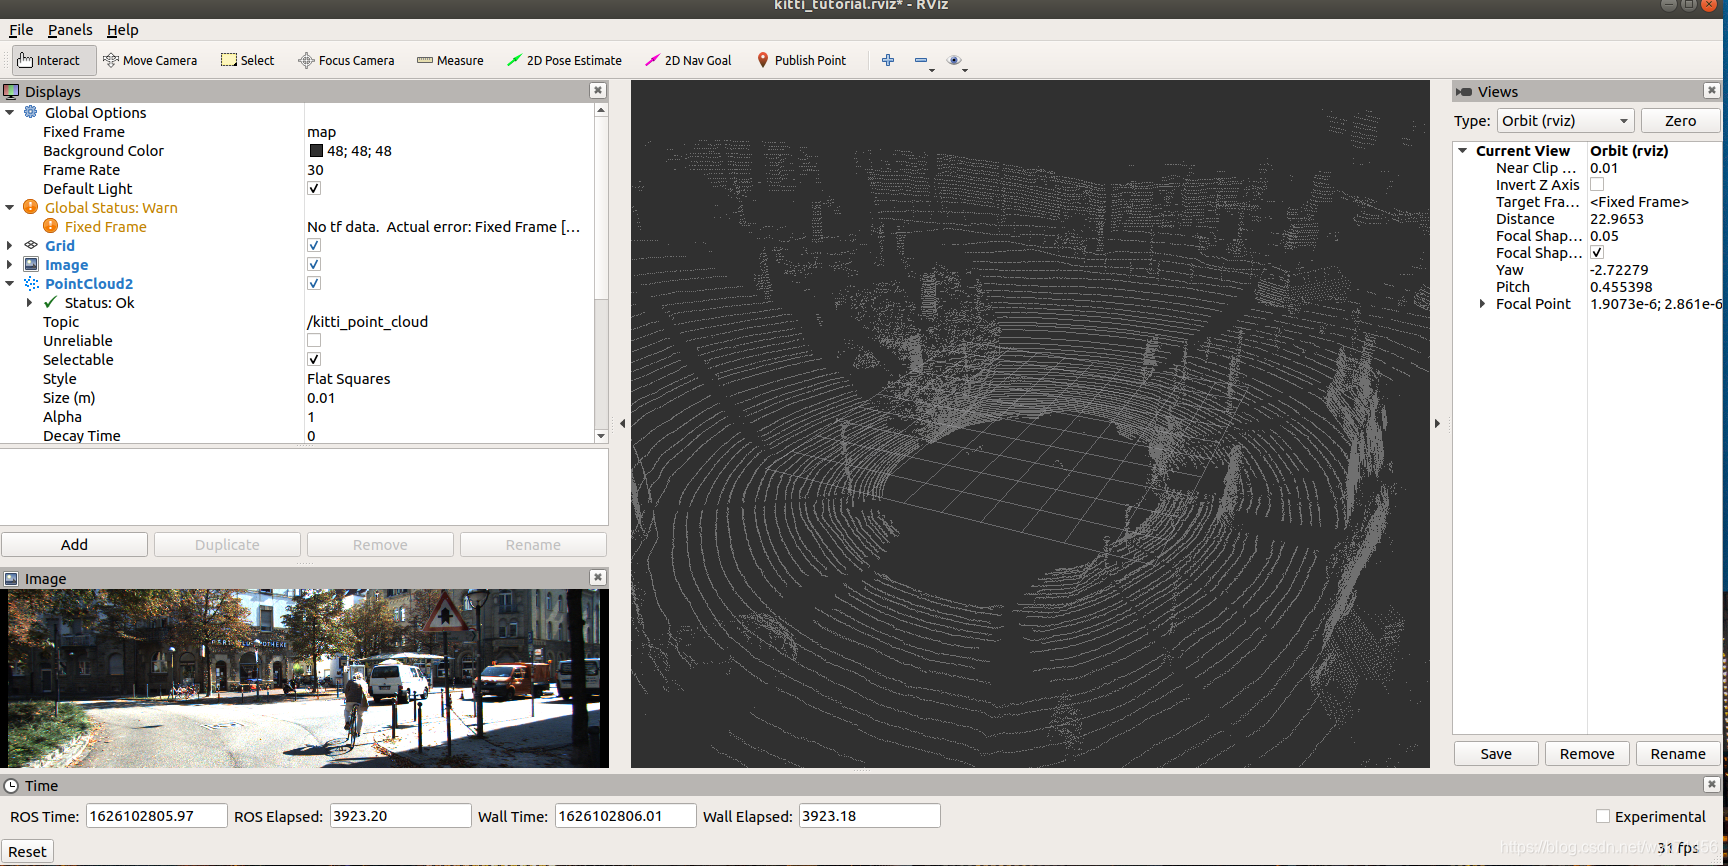Click Rename button in Views panel
1728x866 pixels.
(x=1678, y=754)
